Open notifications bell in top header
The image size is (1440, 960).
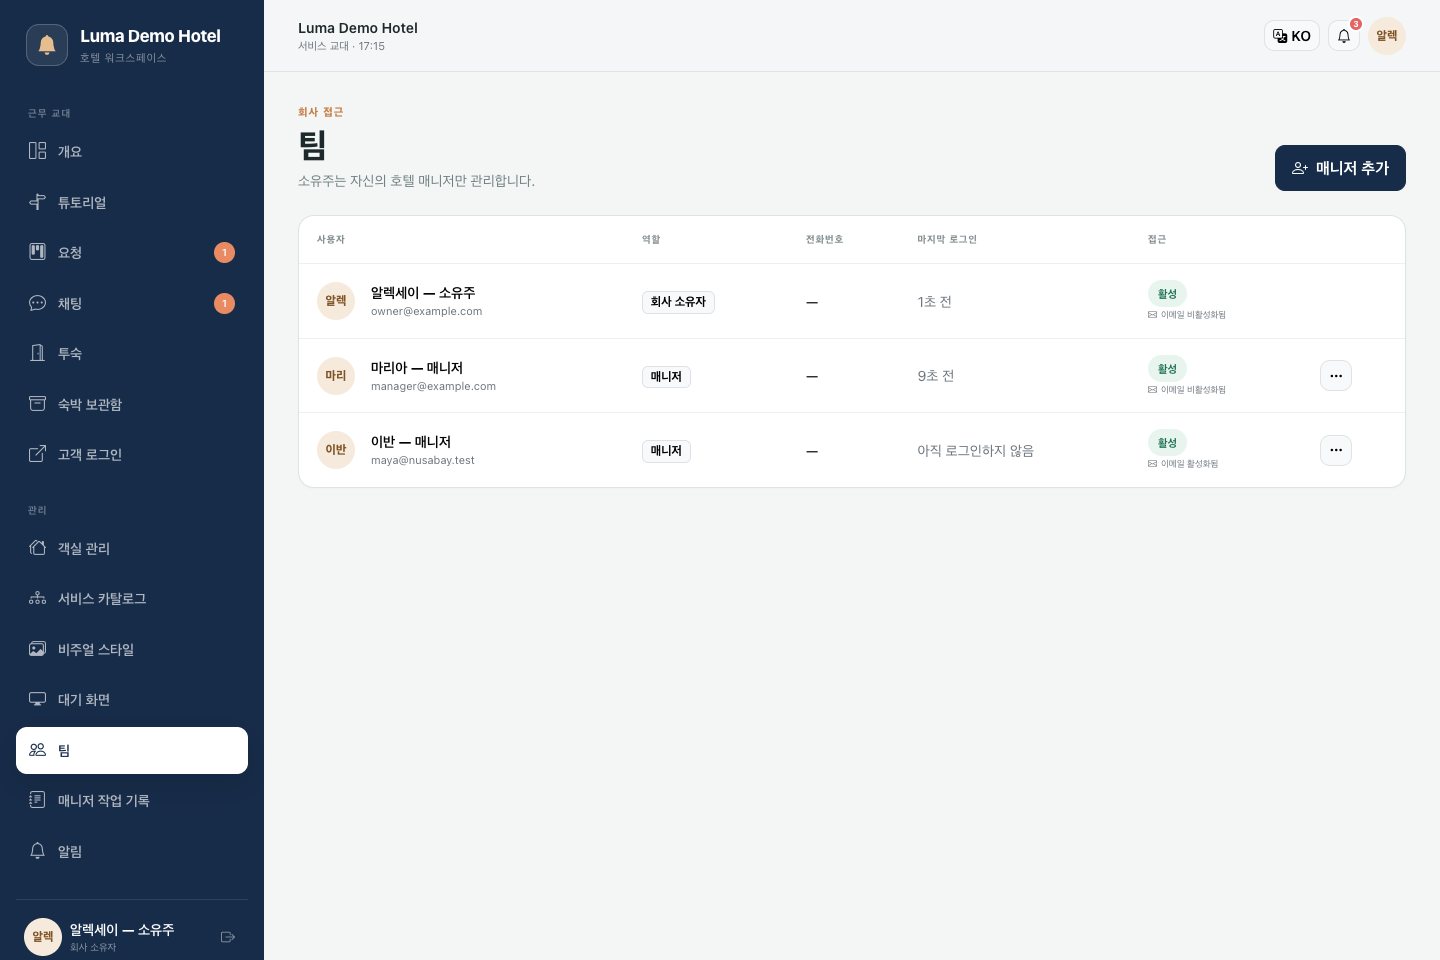point(1344,36)
